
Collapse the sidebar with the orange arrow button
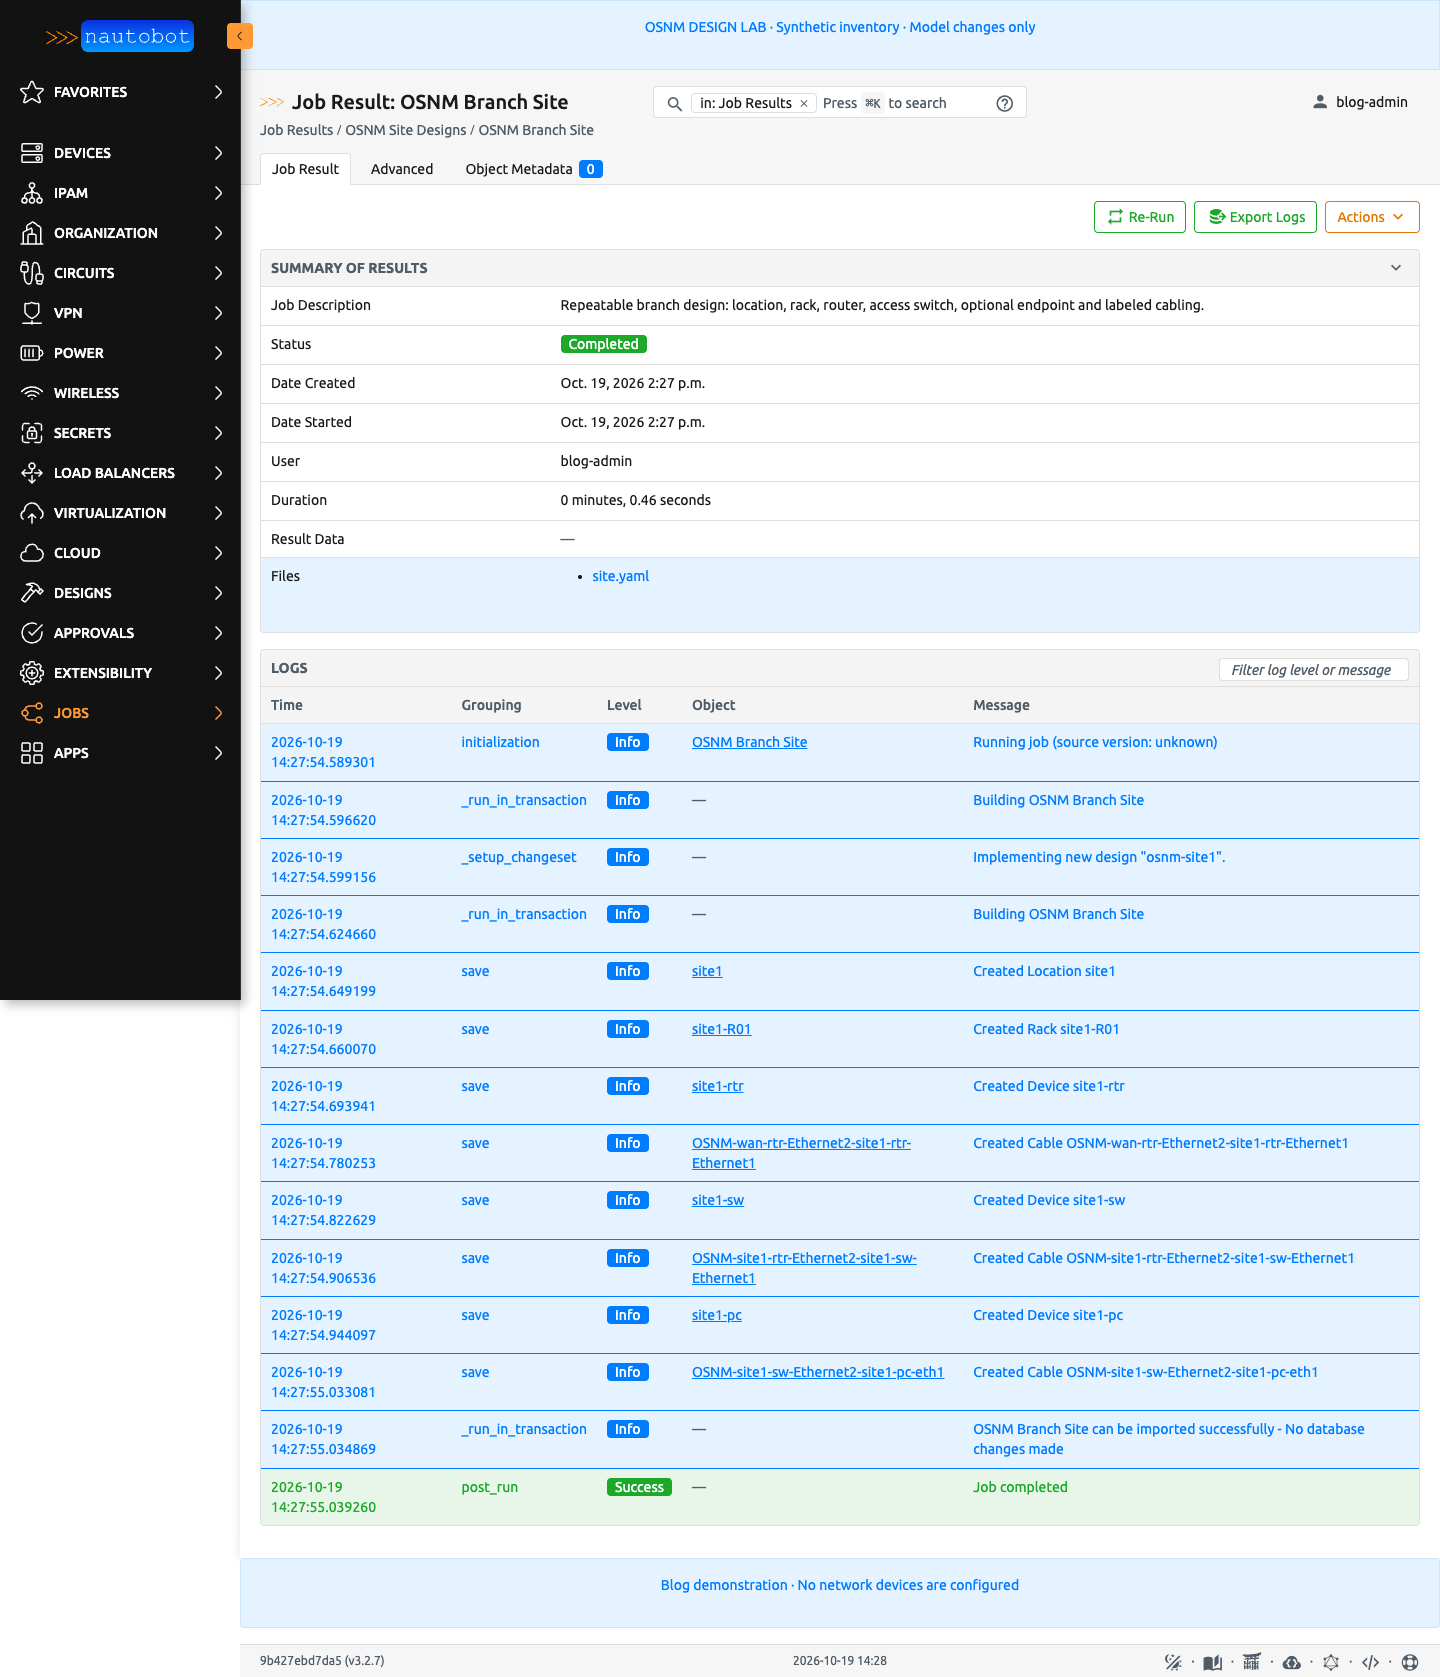point(239,36)
